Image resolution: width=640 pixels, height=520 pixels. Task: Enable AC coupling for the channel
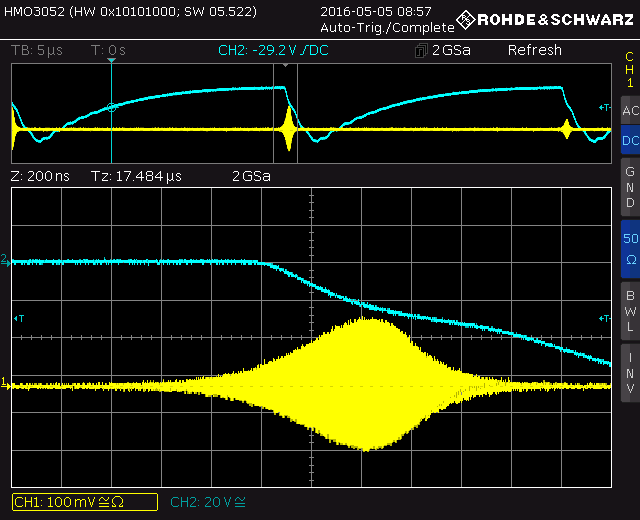click(629, 111)
